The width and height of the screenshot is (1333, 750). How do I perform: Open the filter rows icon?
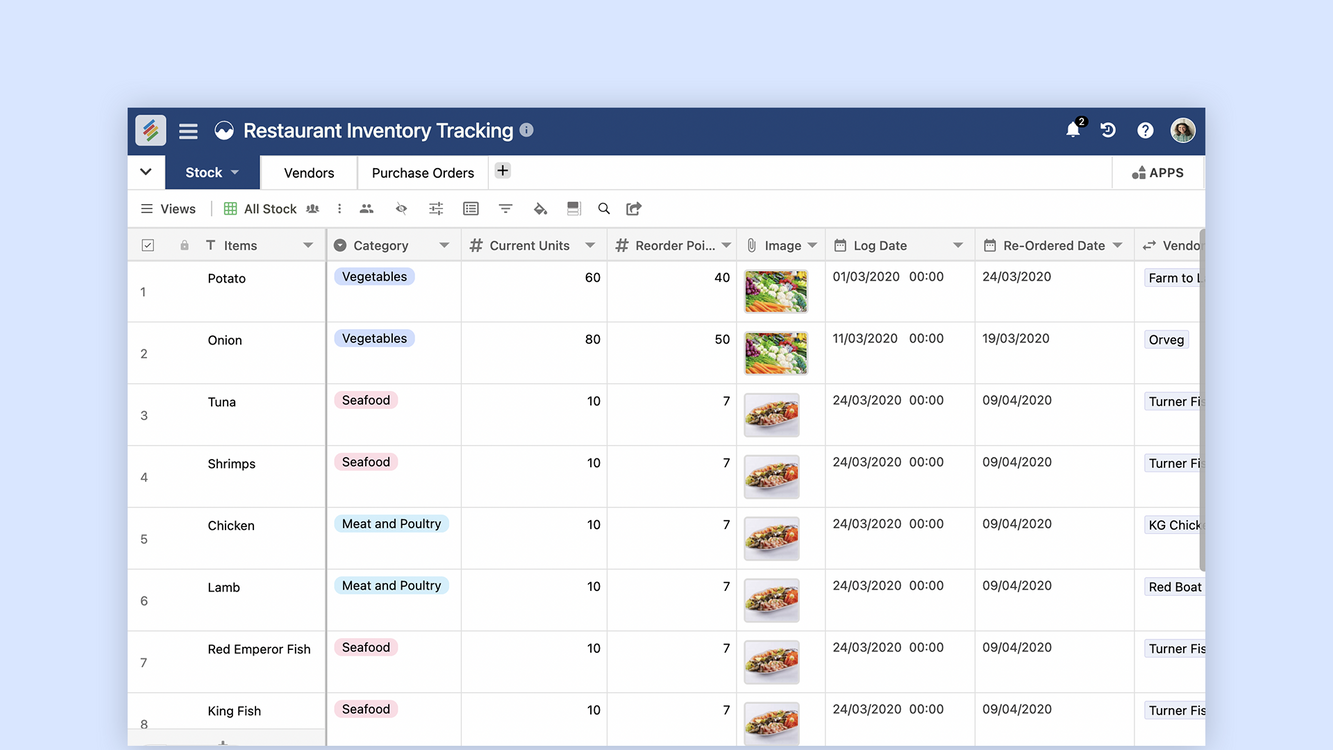tap(506, 209)
